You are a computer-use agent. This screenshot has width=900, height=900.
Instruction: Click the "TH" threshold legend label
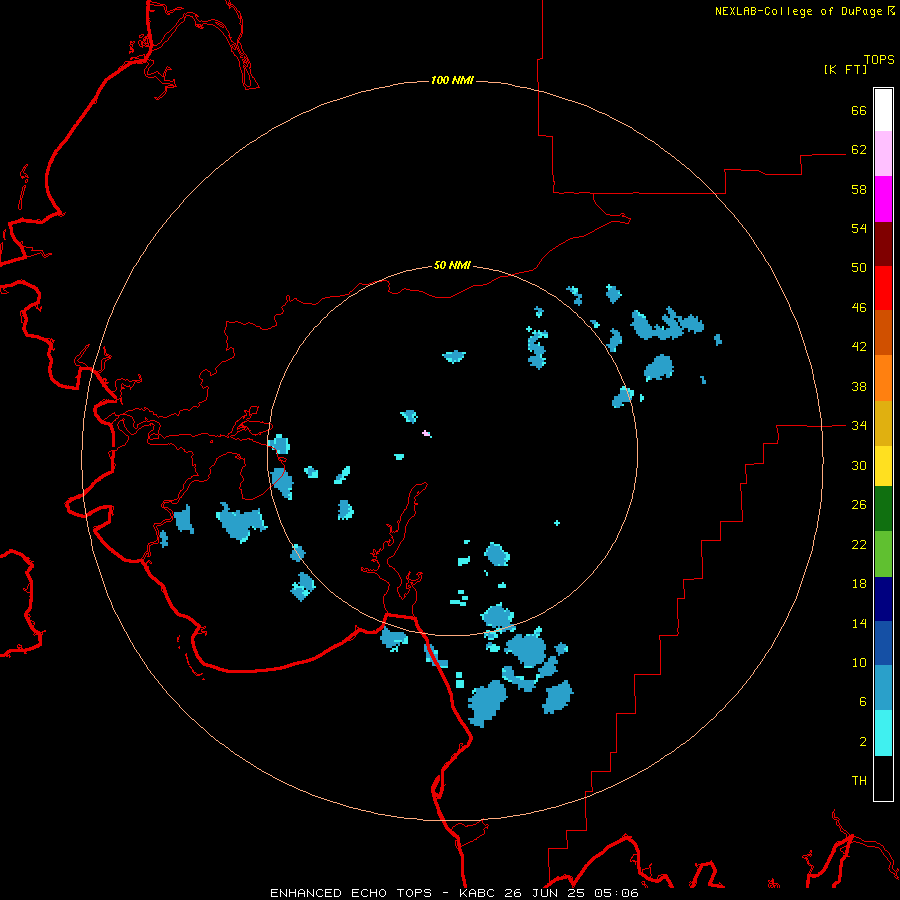click(859, 781)
